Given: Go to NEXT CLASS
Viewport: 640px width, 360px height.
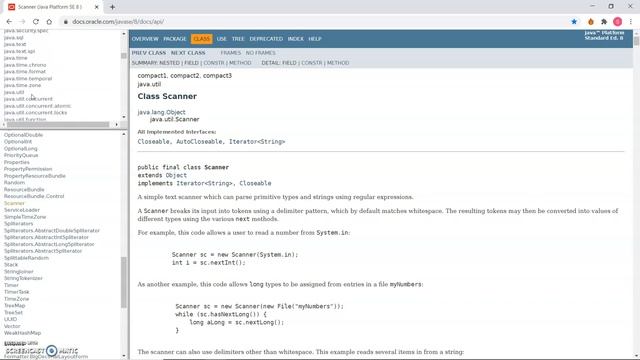Looking at the screenshot, I should [188, 53].
